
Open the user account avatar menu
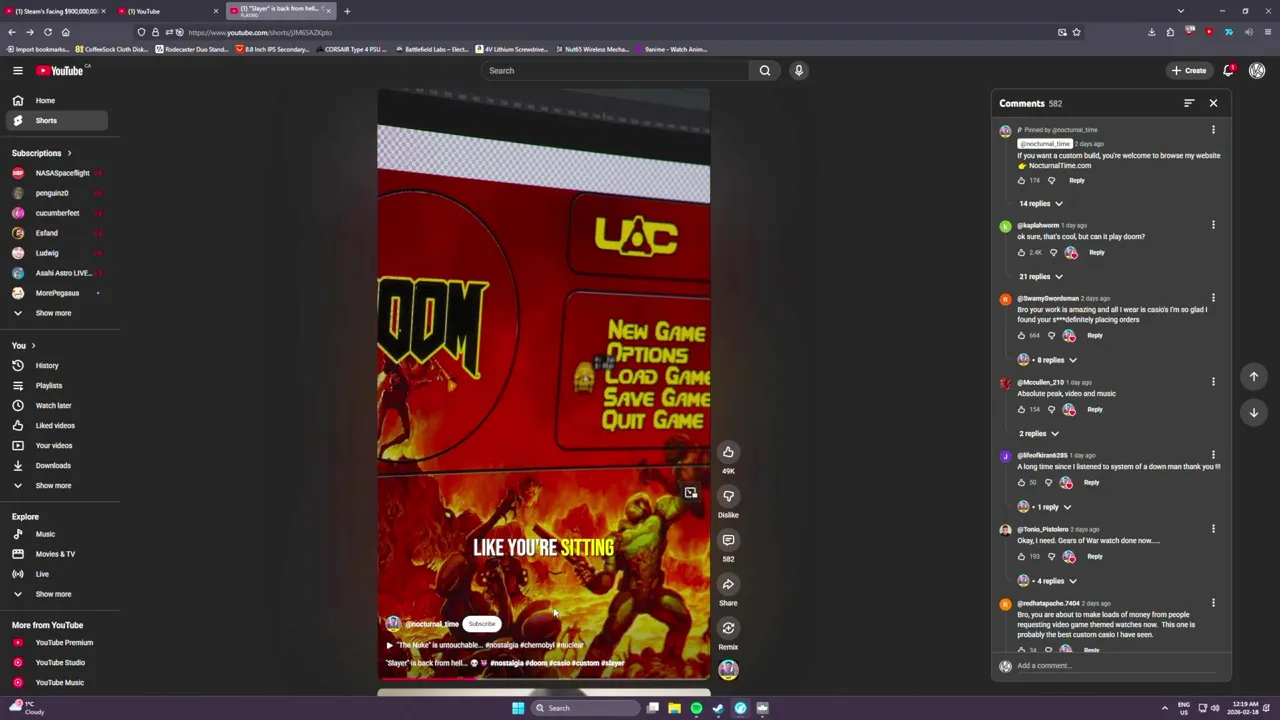tap(1257, 70)
